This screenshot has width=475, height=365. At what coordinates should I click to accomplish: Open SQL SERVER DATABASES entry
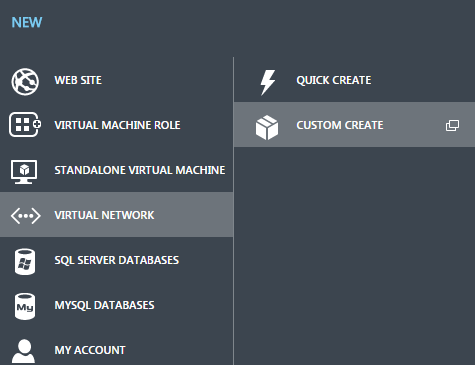pyautogui.click(x=117, y=260)
